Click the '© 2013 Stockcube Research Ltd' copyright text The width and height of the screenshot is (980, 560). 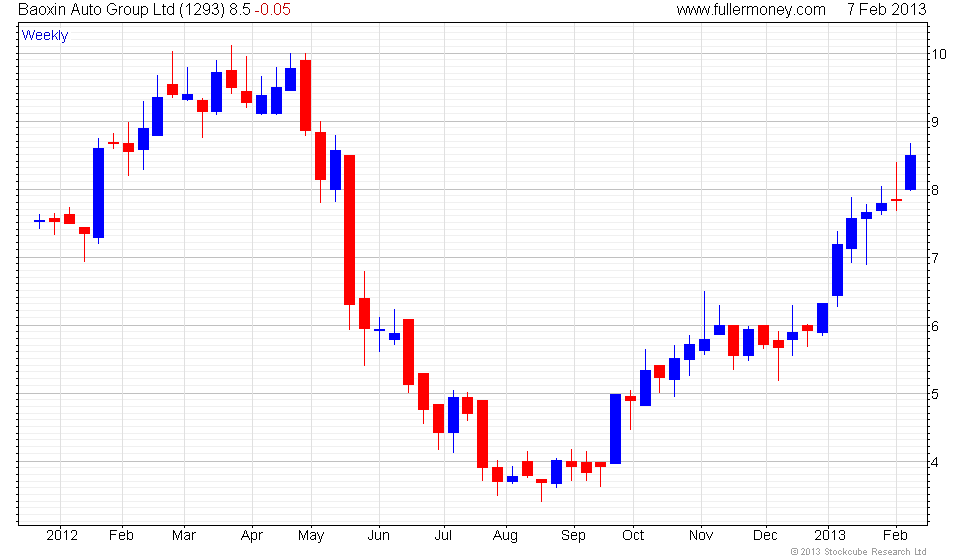(x=858, y=551)
